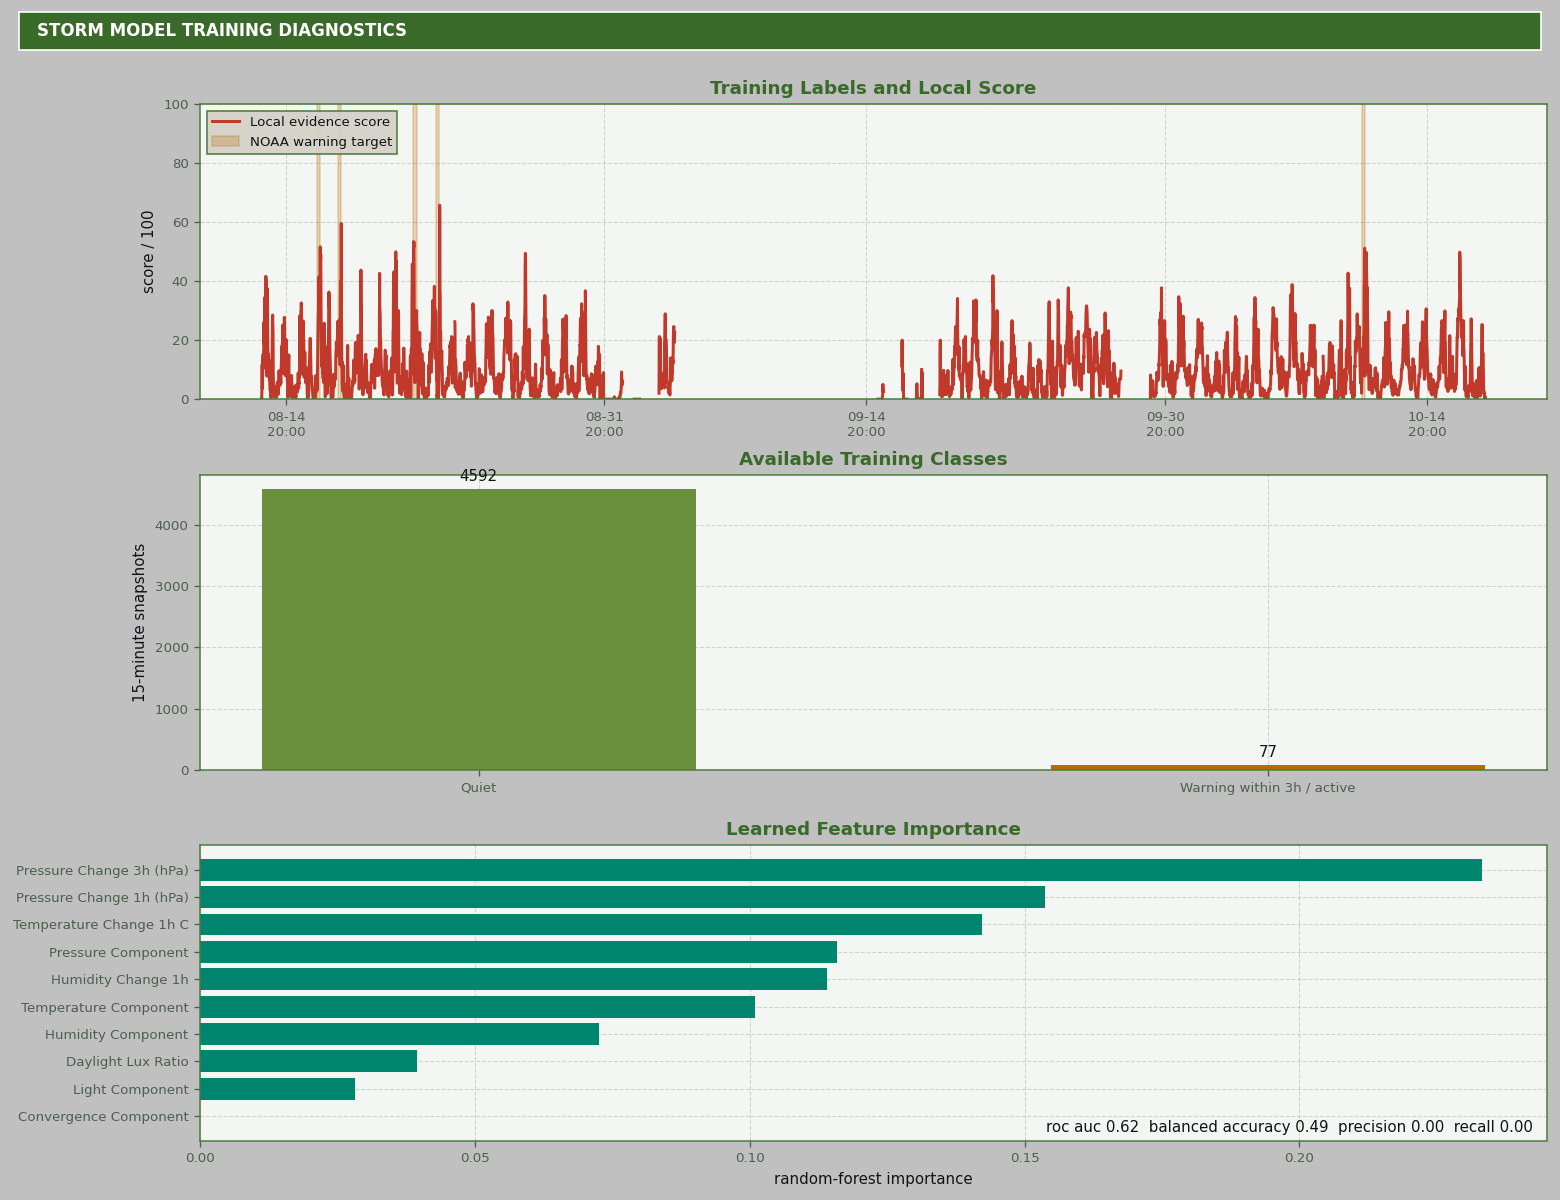
Task: Click the 'Pressure Change 1h (hPa)' feature label
Action: (102, 897)
